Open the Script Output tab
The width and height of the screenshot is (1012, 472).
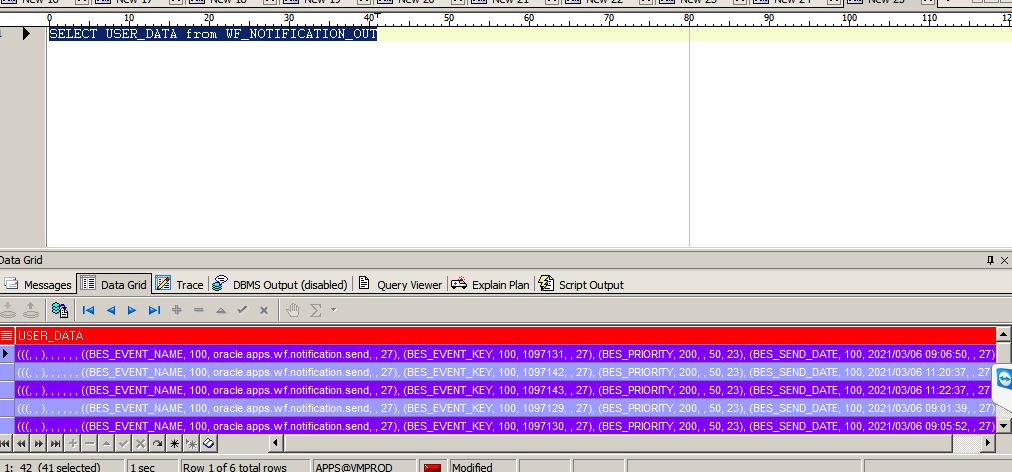point(581,285)
